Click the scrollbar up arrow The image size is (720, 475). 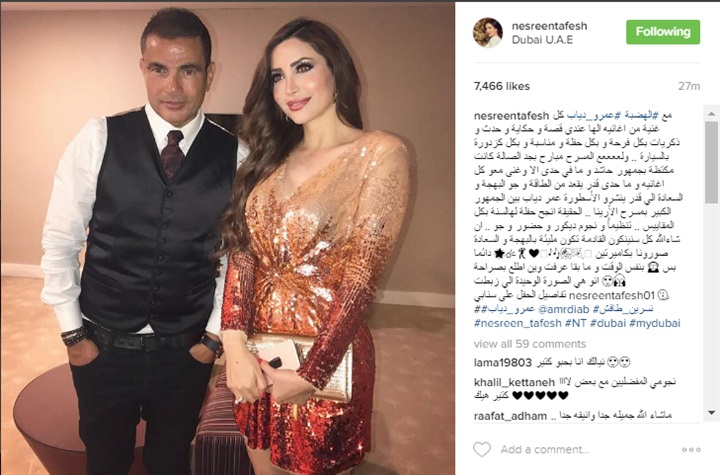[x=712, y=113]
